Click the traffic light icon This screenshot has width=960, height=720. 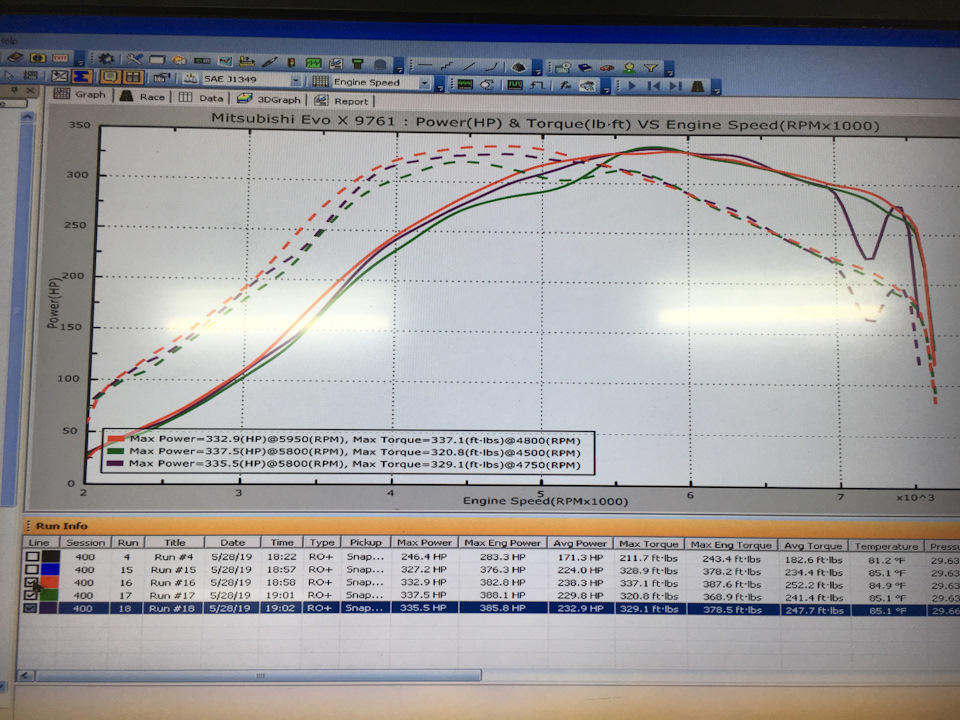coord(291,62)
